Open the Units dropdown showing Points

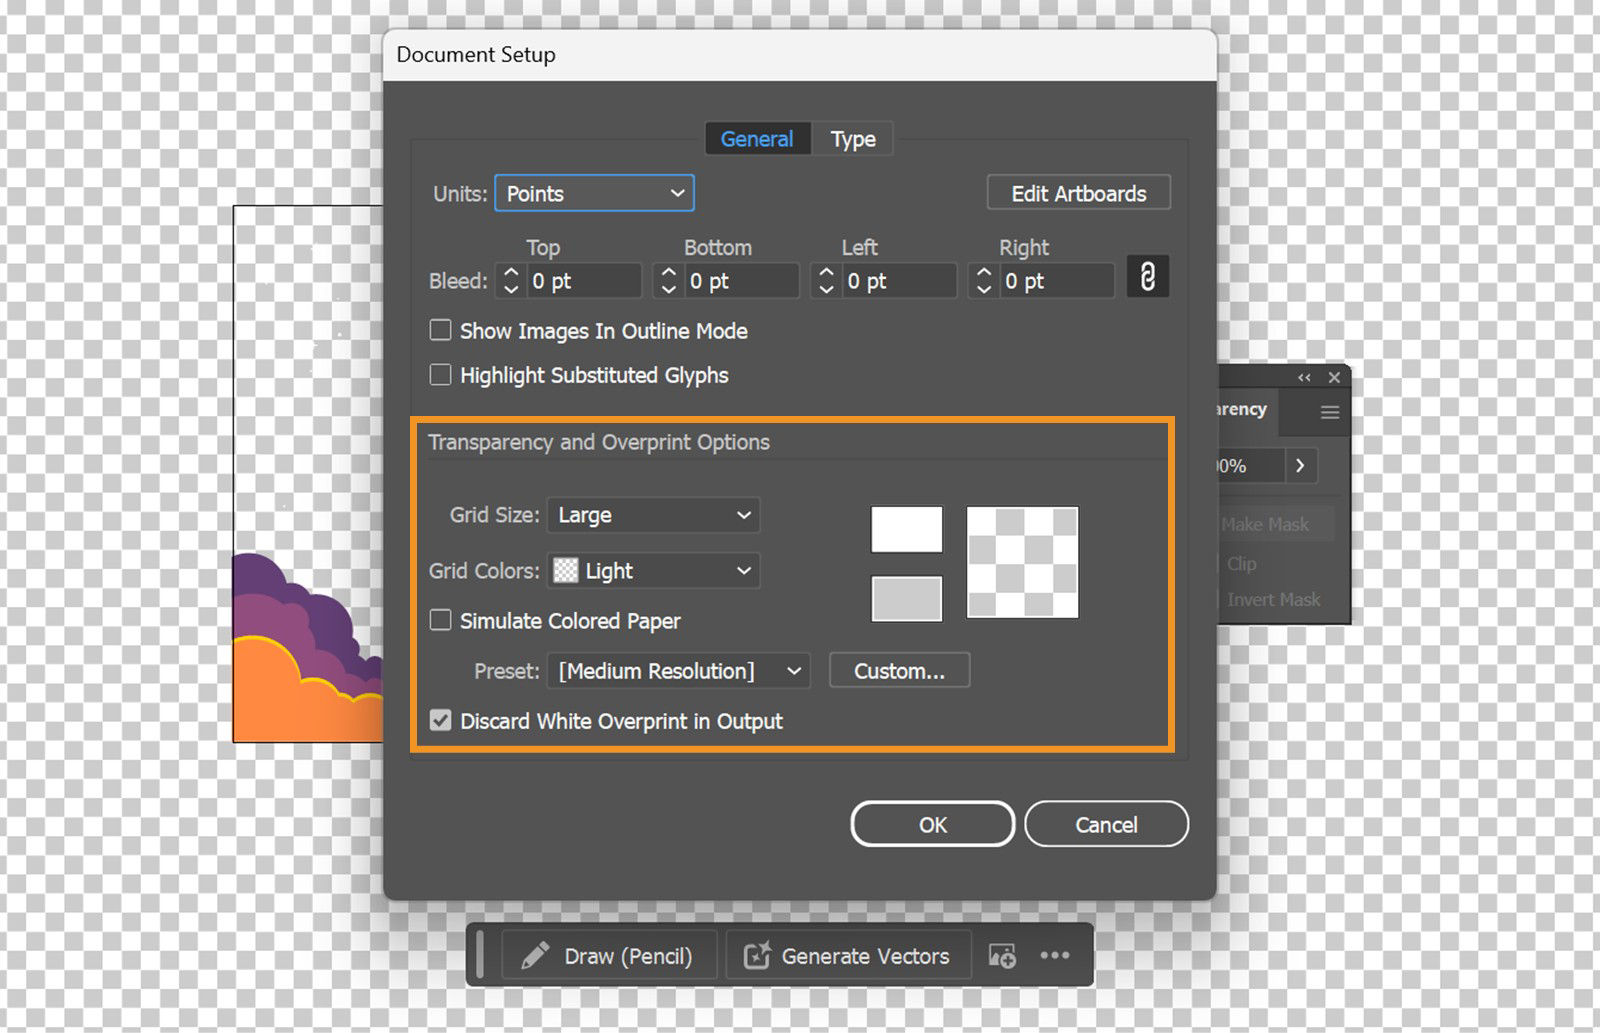click(x=594, y=193)
